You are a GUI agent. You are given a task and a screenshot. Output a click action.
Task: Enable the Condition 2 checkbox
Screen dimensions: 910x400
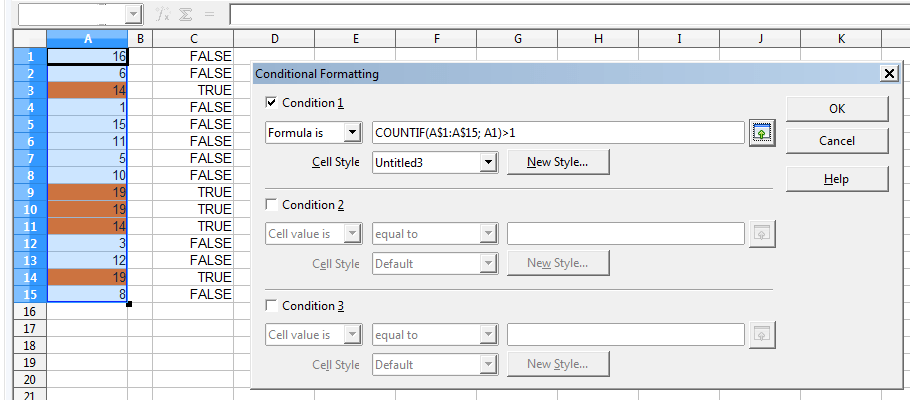click(x=272, y=205)
